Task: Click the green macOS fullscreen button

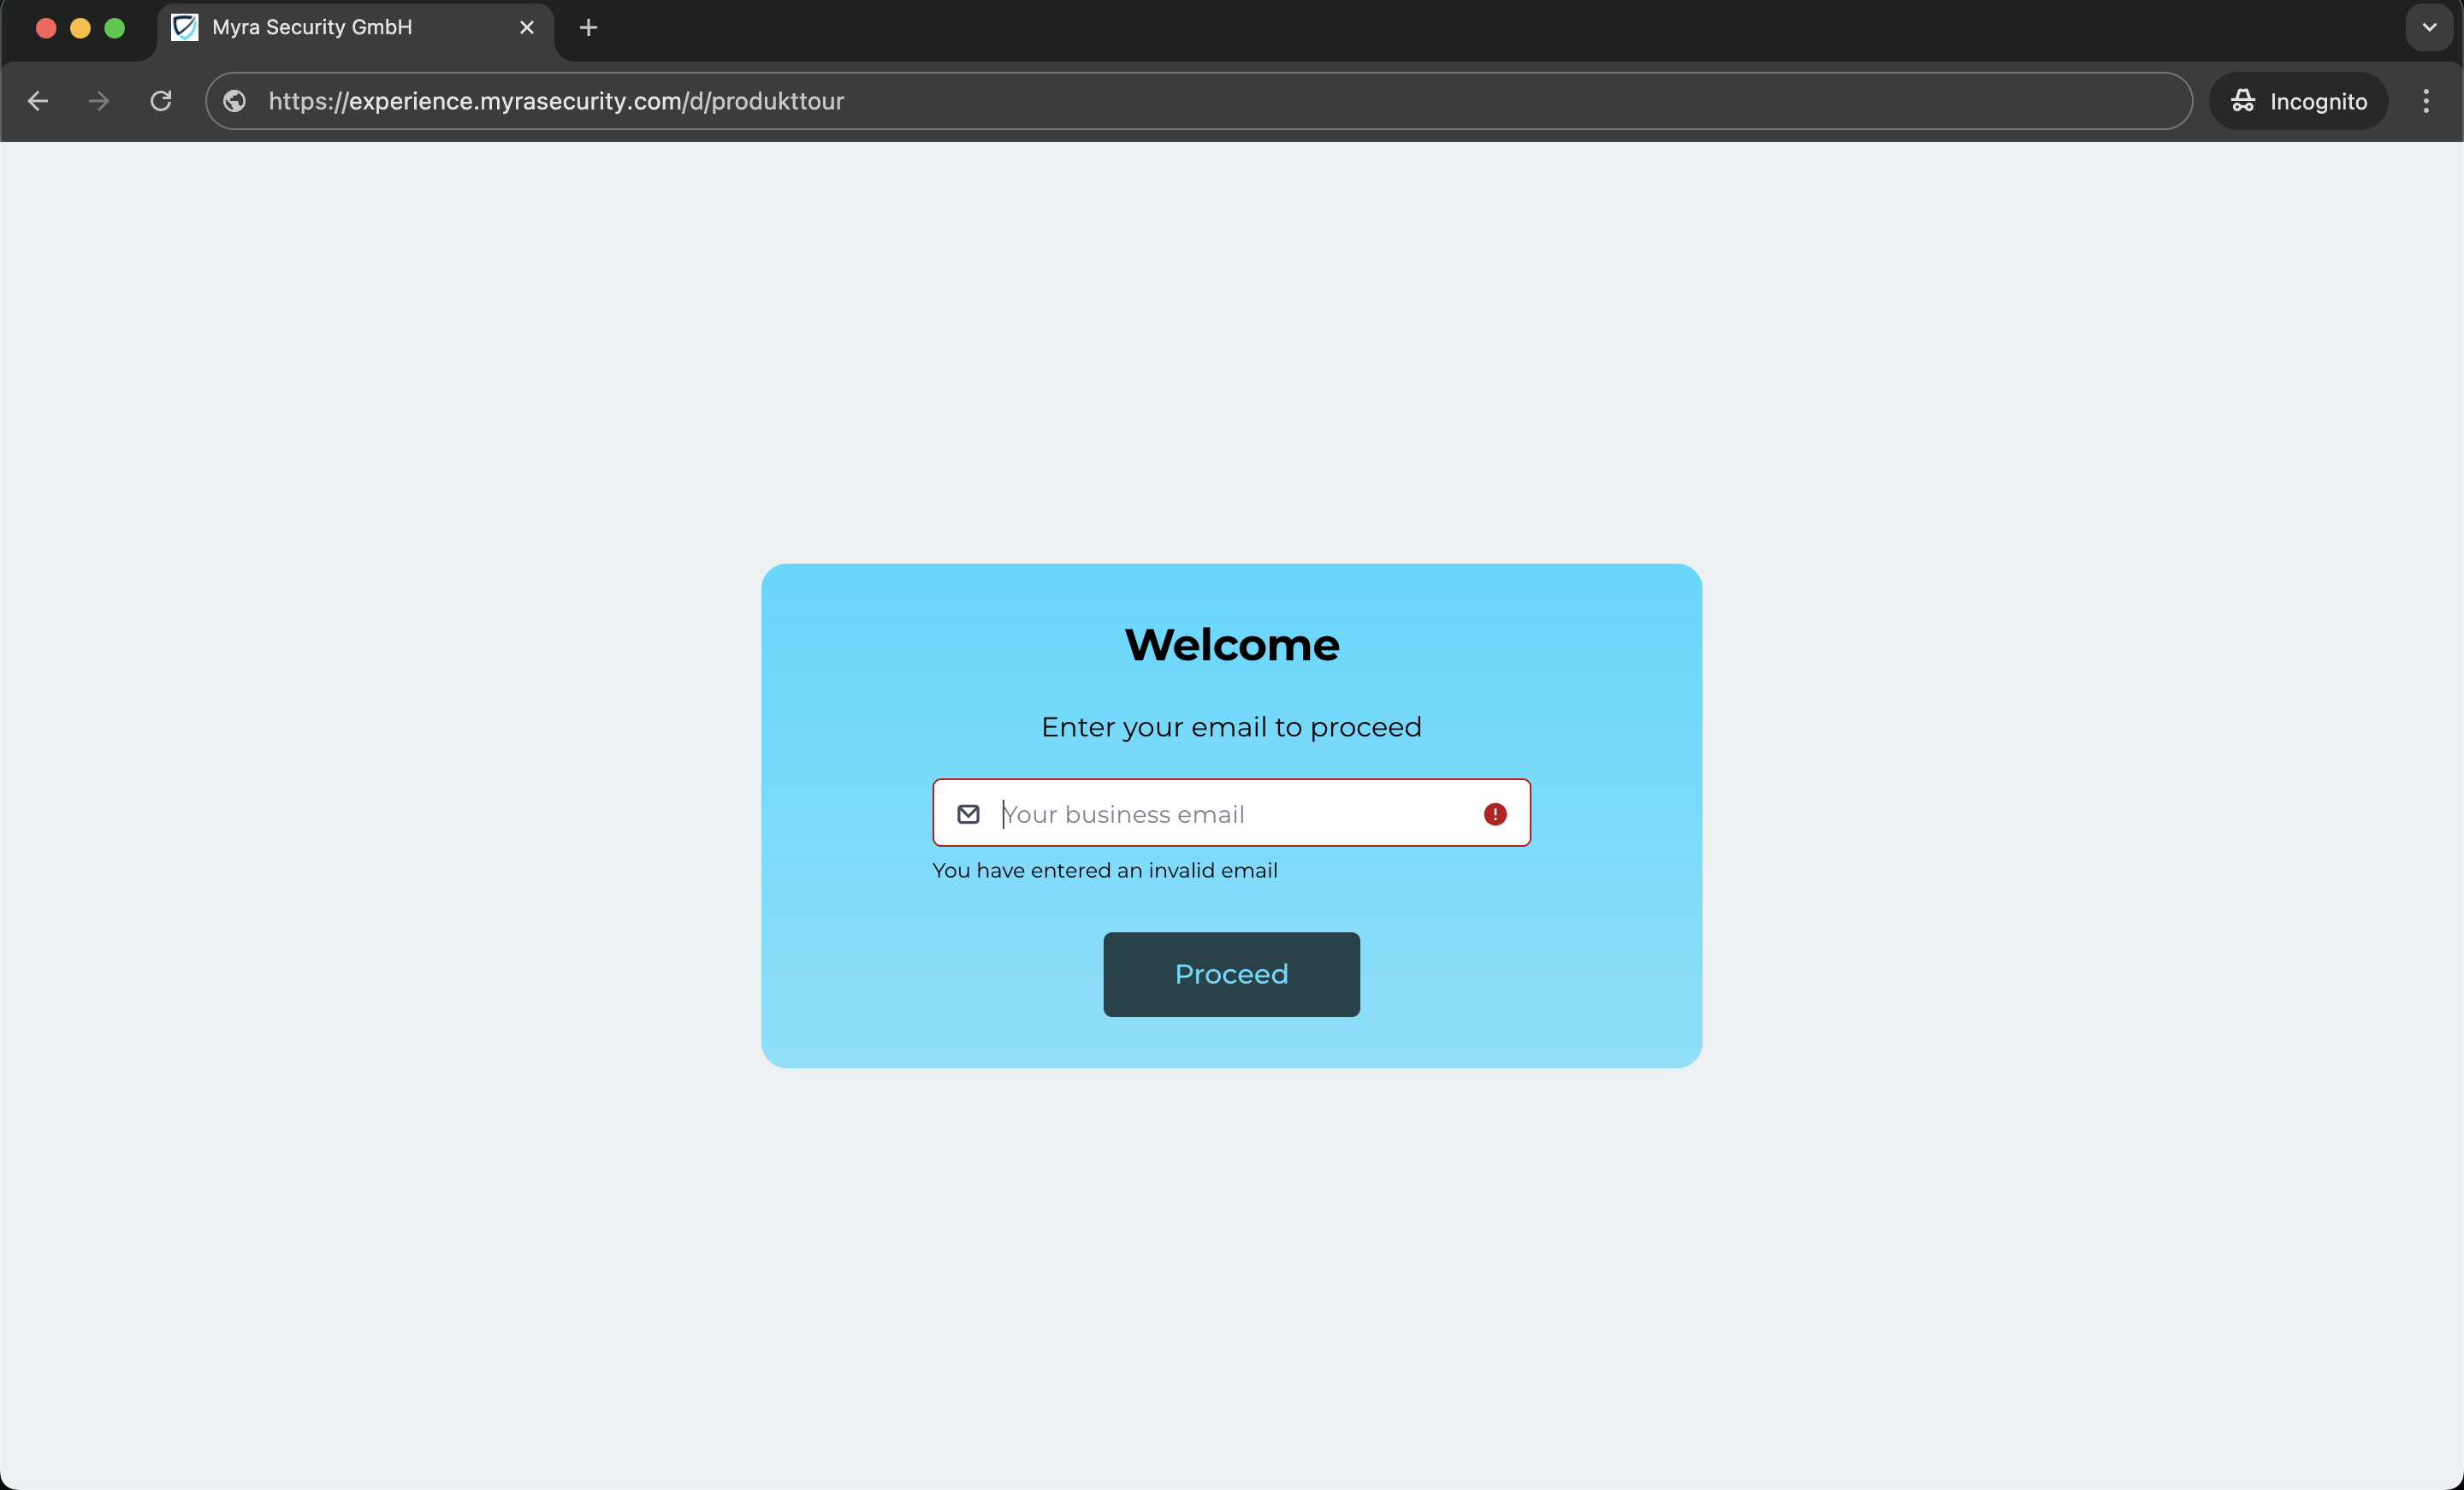Action: coord(115,28)
